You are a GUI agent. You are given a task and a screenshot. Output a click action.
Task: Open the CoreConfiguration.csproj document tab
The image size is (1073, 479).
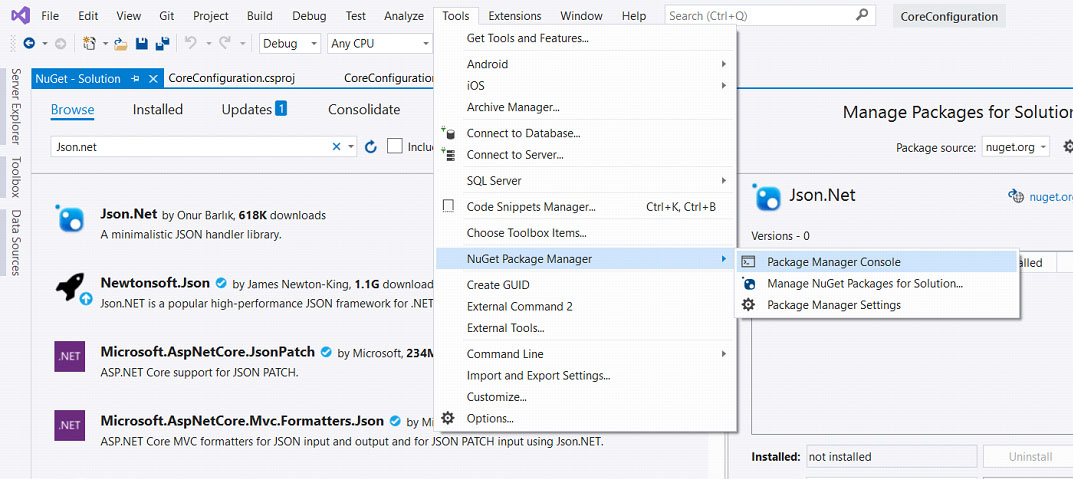click(231, 79)
